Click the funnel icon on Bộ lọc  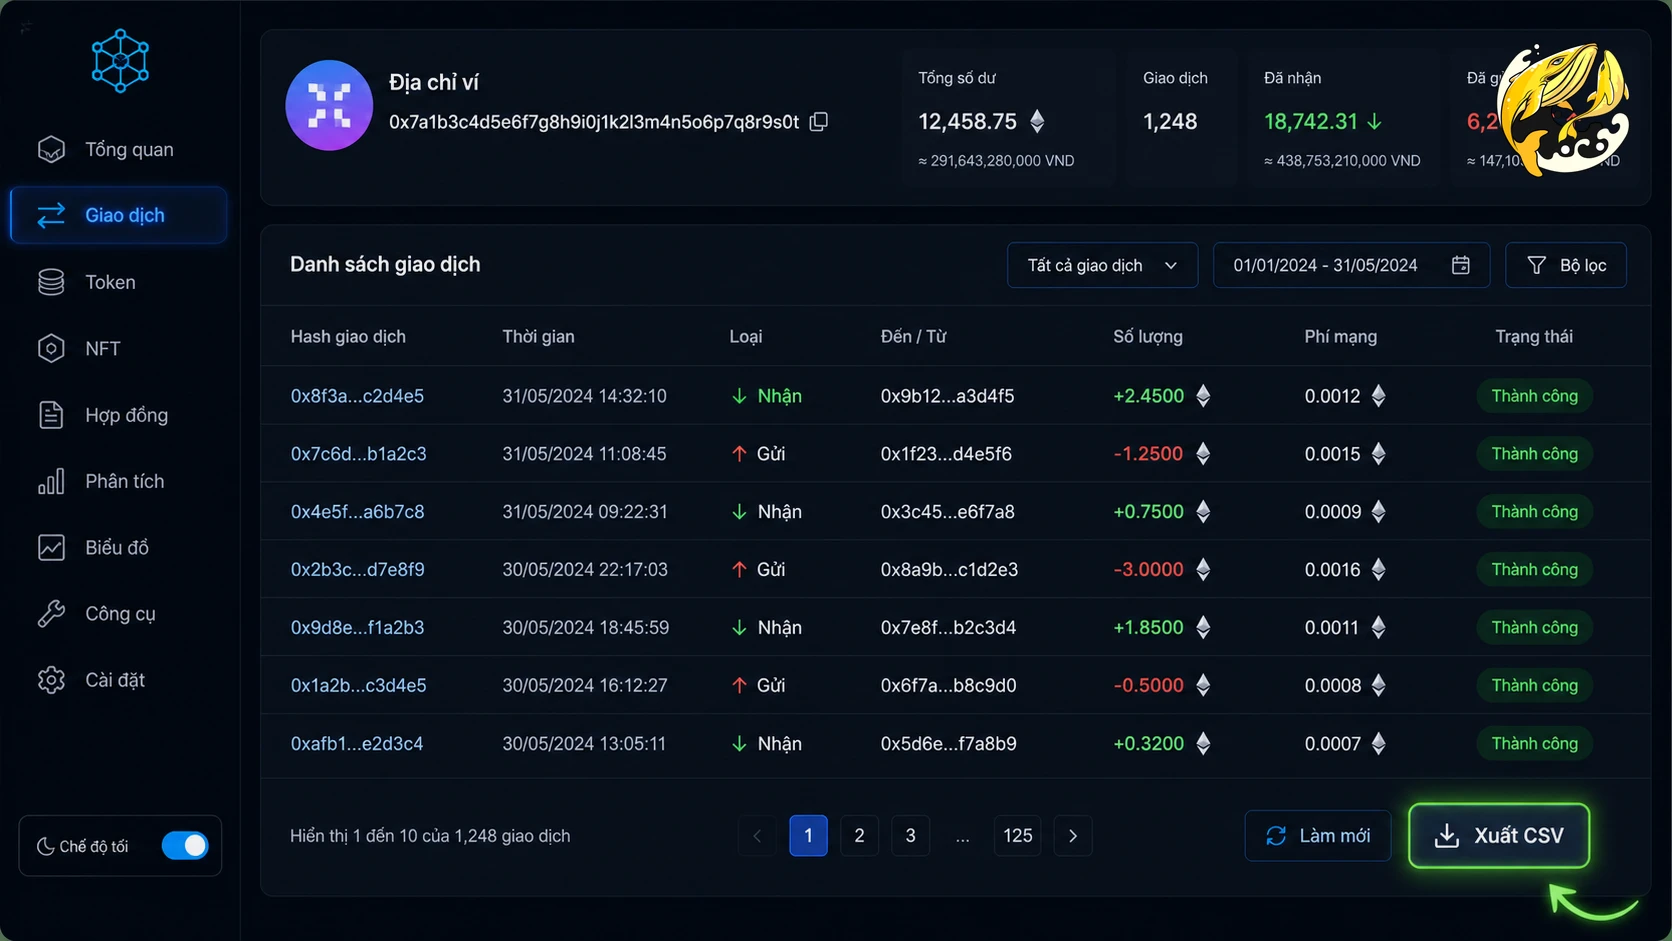click(x=1537, y=265)
